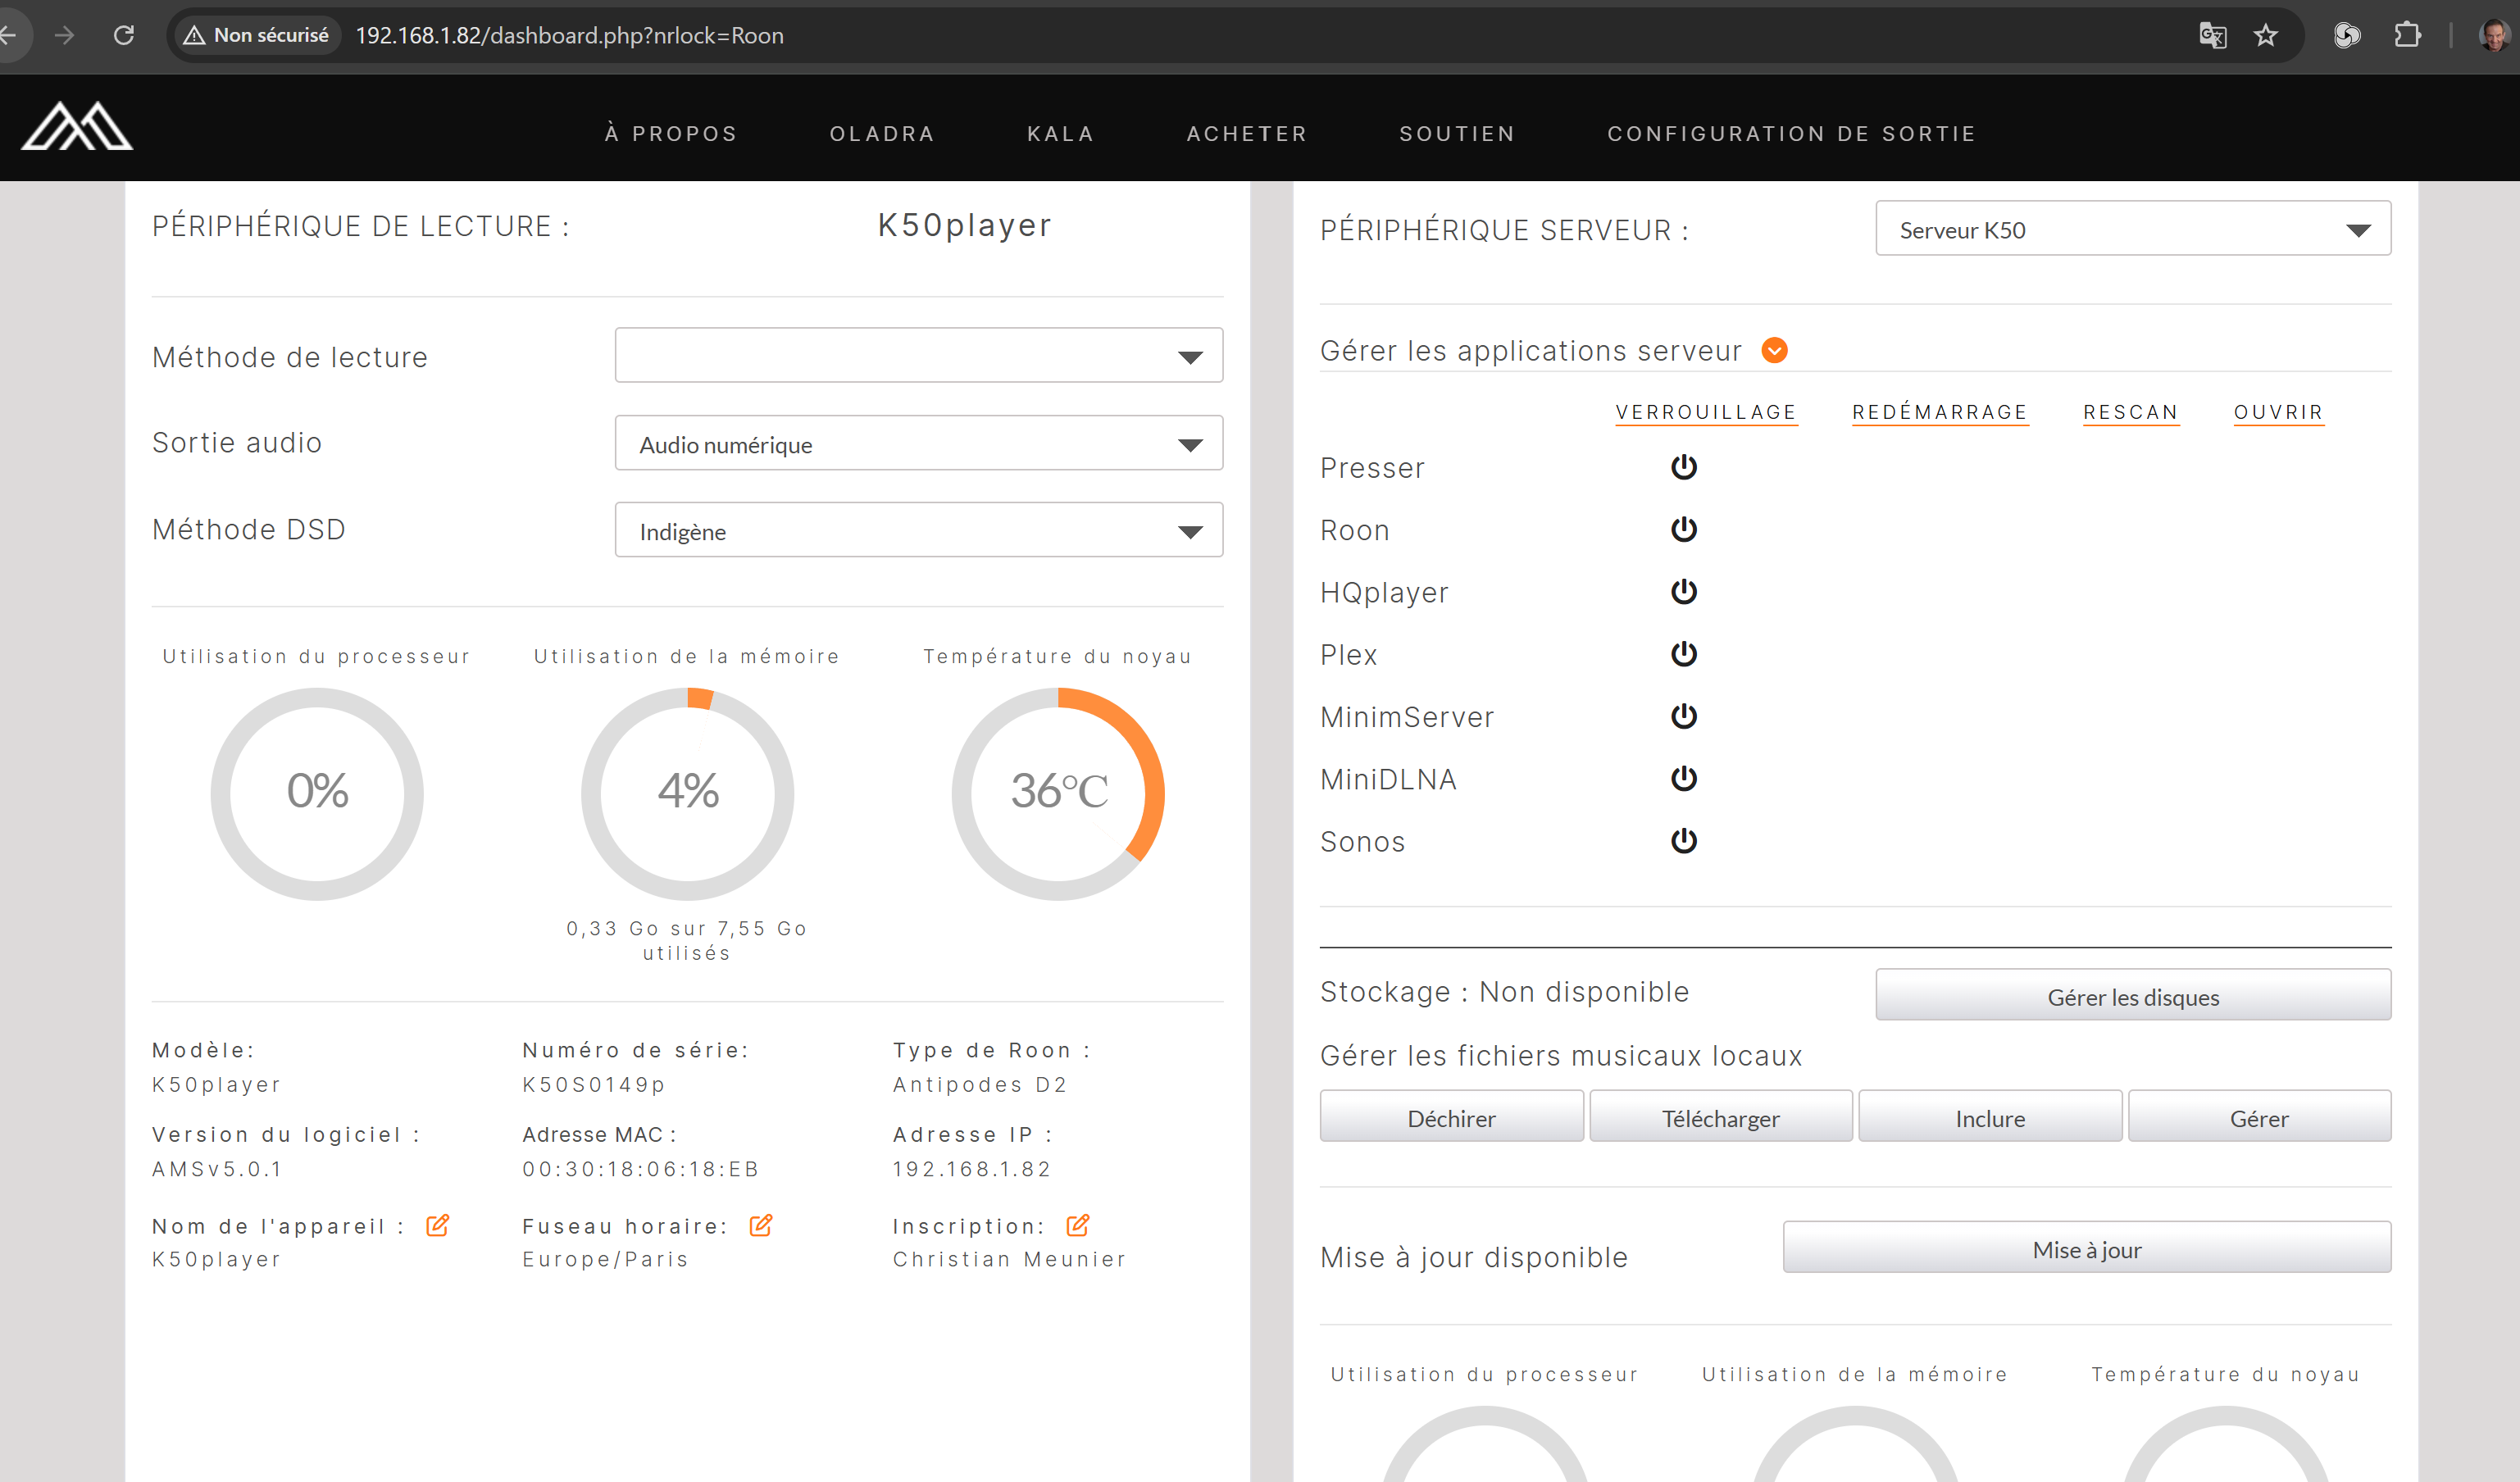The width and height of the screenshot is (2520, 1482).
Task: Toggle power for the Sonos app
Action: pyautogui.click(x=1684, y=841)
